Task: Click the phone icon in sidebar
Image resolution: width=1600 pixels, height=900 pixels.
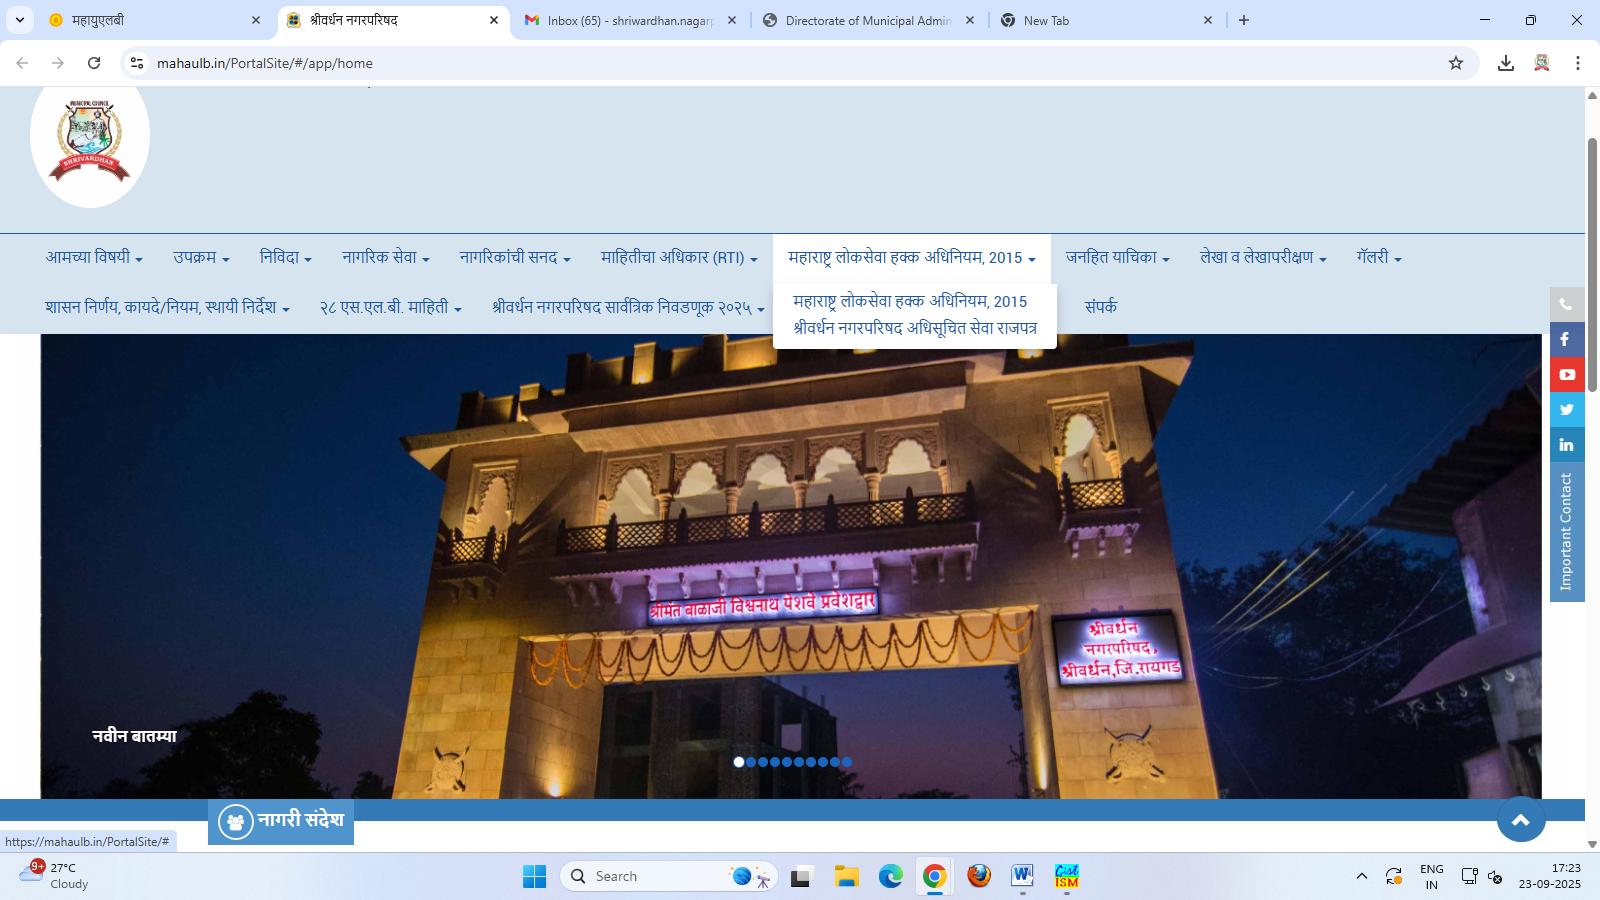Action: tap(1566, 304)
